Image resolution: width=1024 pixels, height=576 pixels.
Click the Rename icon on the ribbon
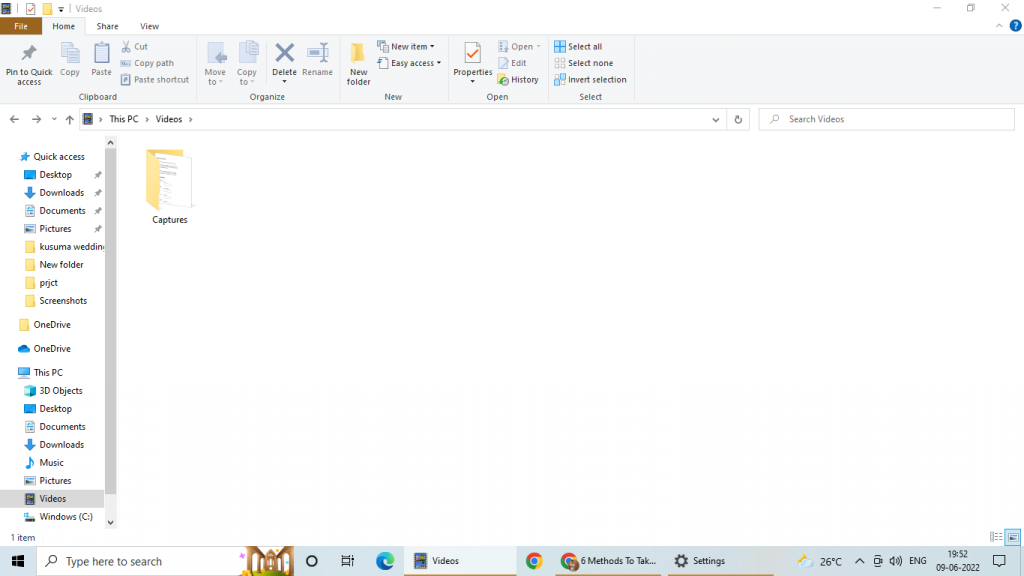[317, 57]
